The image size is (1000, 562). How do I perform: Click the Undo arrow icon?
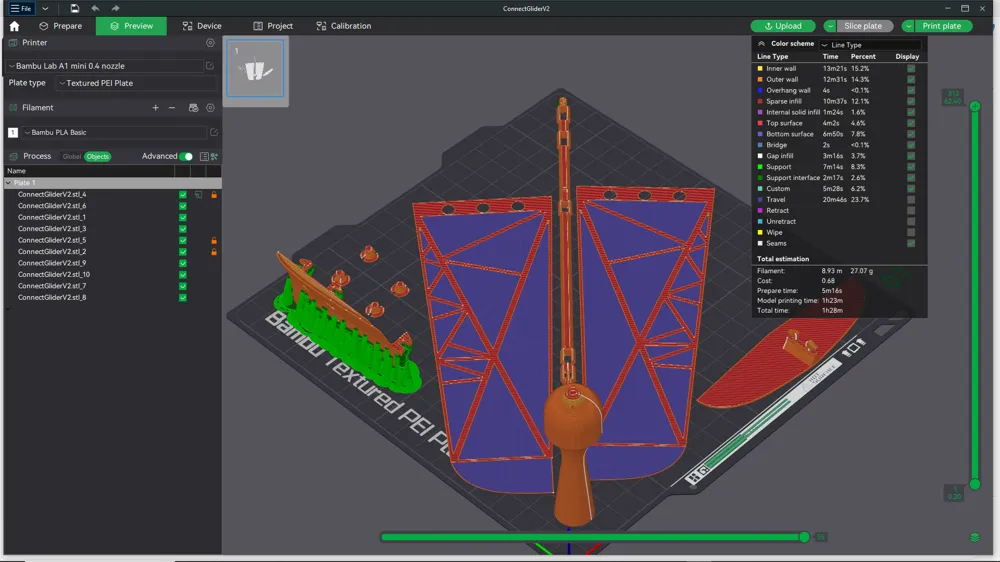point(95,8)
